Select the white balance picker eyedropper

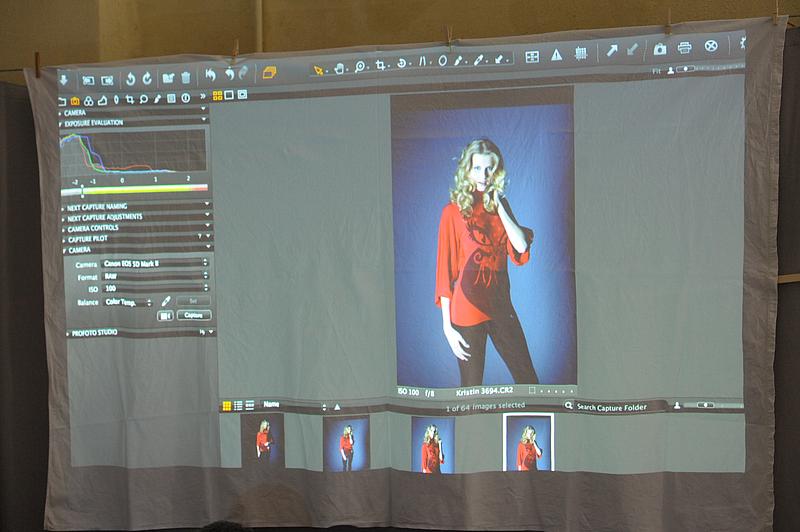coord(165,300)
